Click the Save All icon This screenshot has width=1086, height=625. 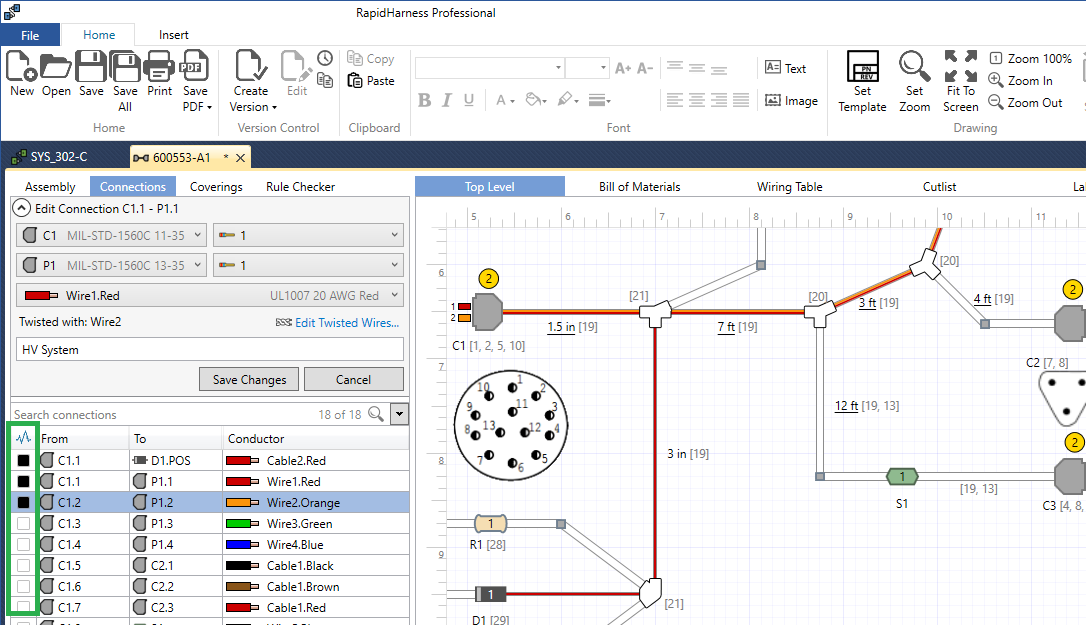click(125, 67)
